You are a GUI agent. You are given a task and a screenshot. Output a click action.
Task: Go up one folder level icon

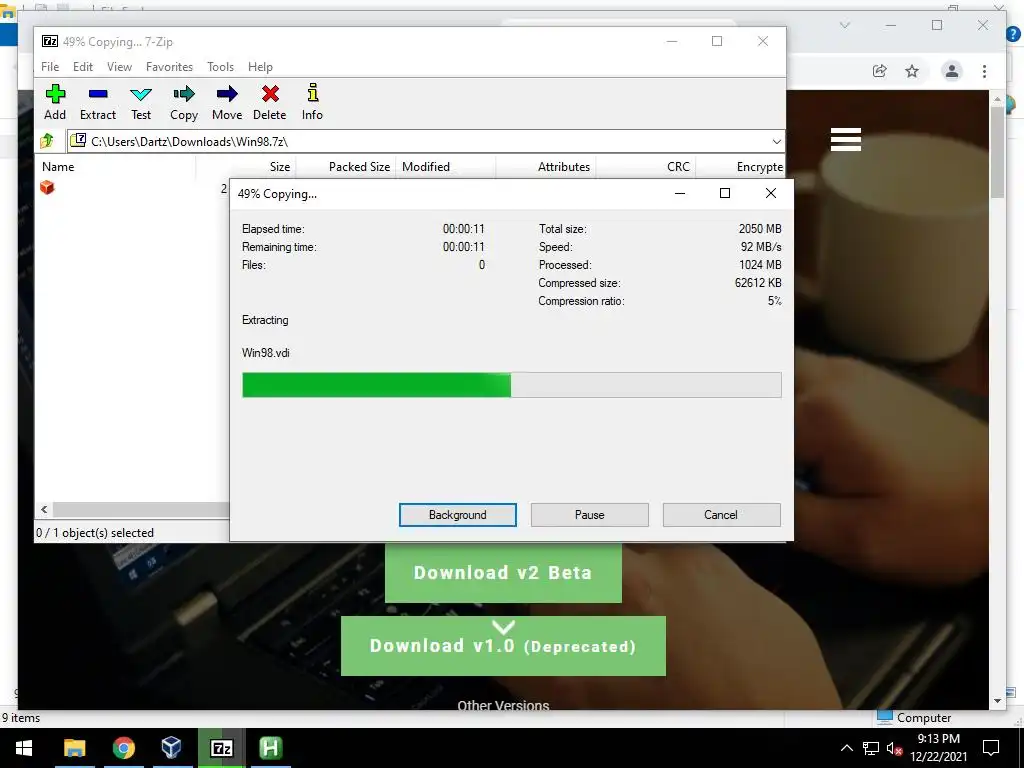pyautogui.click(x=47, y=140)
